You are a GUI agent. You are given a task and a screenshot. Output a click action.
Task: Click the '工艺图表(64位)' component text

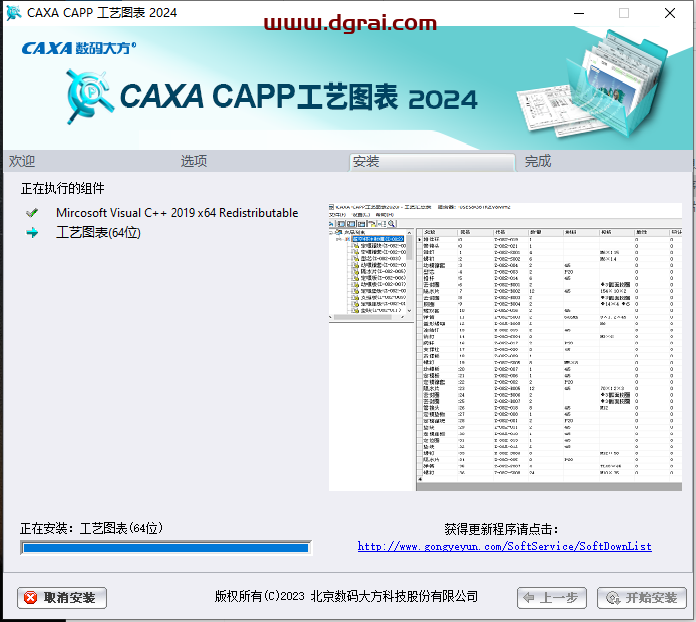click(98, 233)
